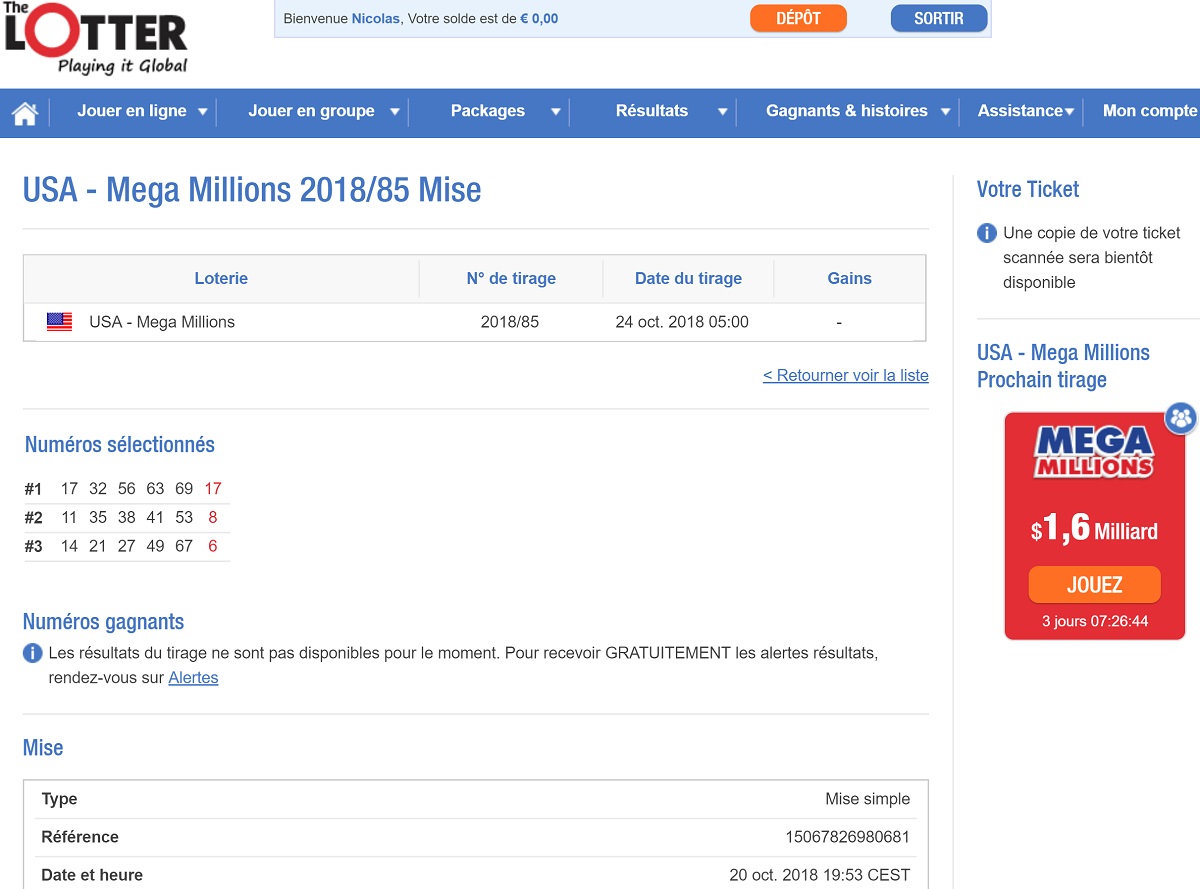Click line #2 label in selected numbers
Image resolution: width=1200 pixels, height=889 pixels.
point(34,518)
